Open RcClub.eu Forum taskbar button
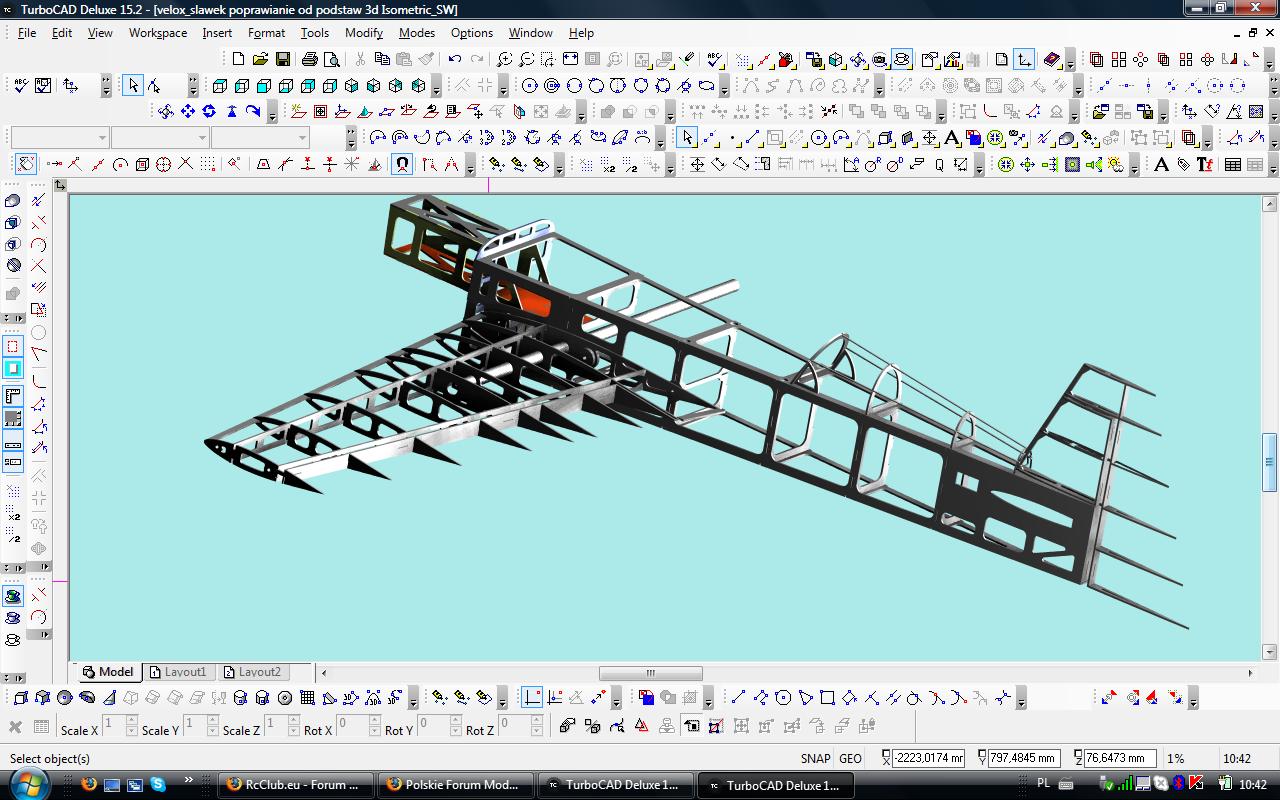1280x800 pixels. [295, 785]
